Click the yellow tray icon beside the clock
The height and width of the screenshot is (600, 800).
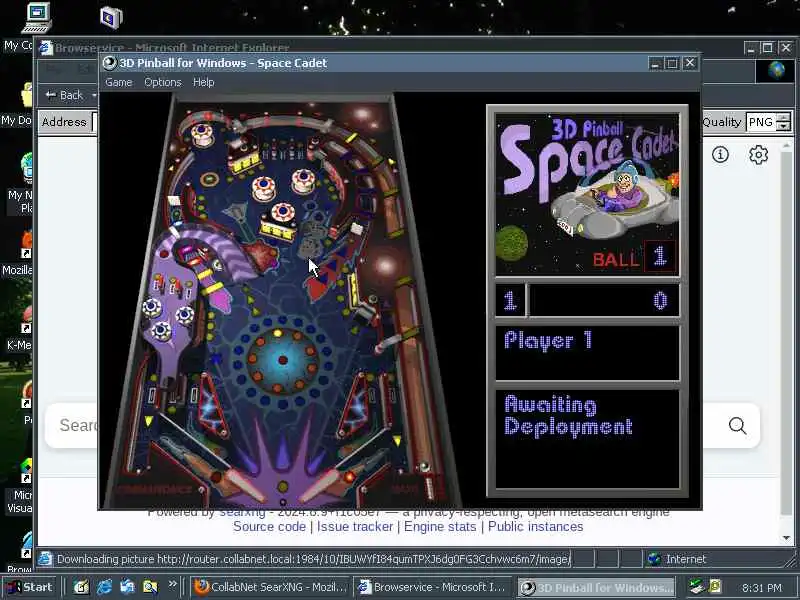tap(716, 587)
